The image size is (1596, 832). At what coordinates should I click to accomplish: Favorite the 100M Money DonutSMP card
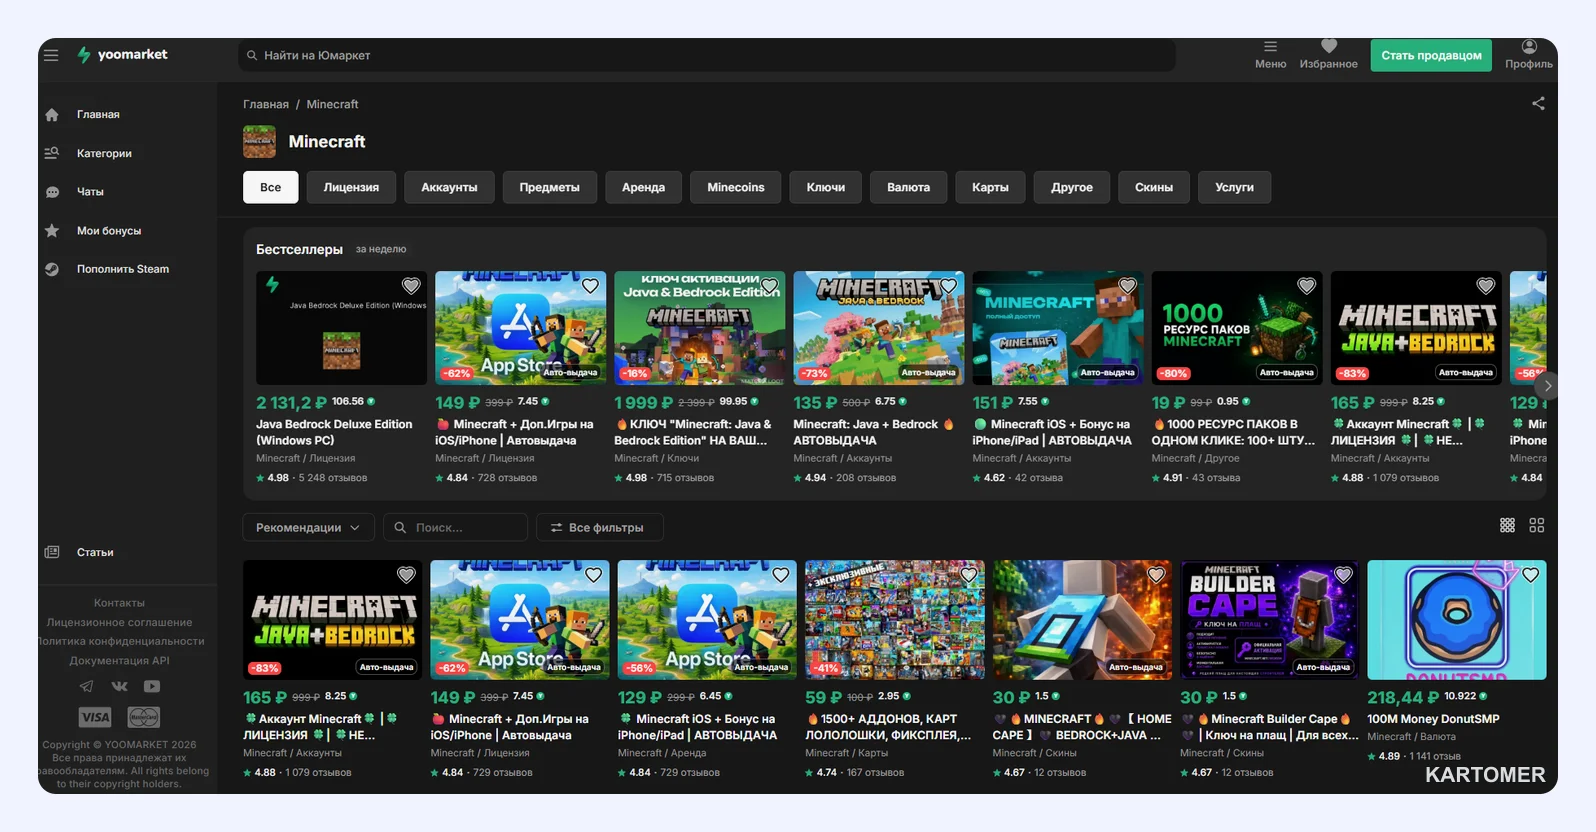tap(1530, 575)
